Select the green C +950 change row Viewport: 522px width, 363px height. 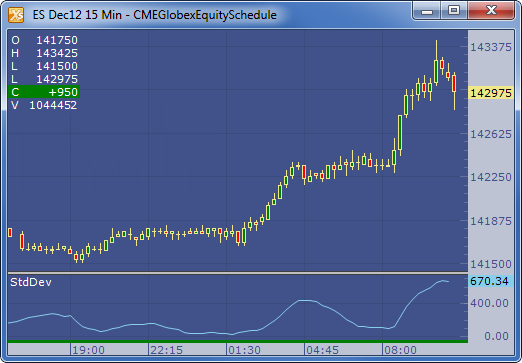[x=44, y=92]
